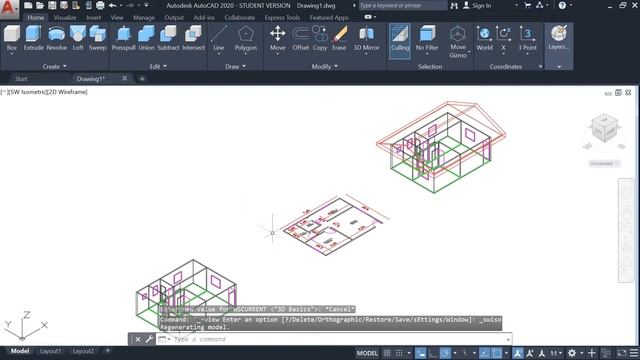Switch to the Visualize ribbon tab
640x360 pixels.
click(x=65, y=18)
